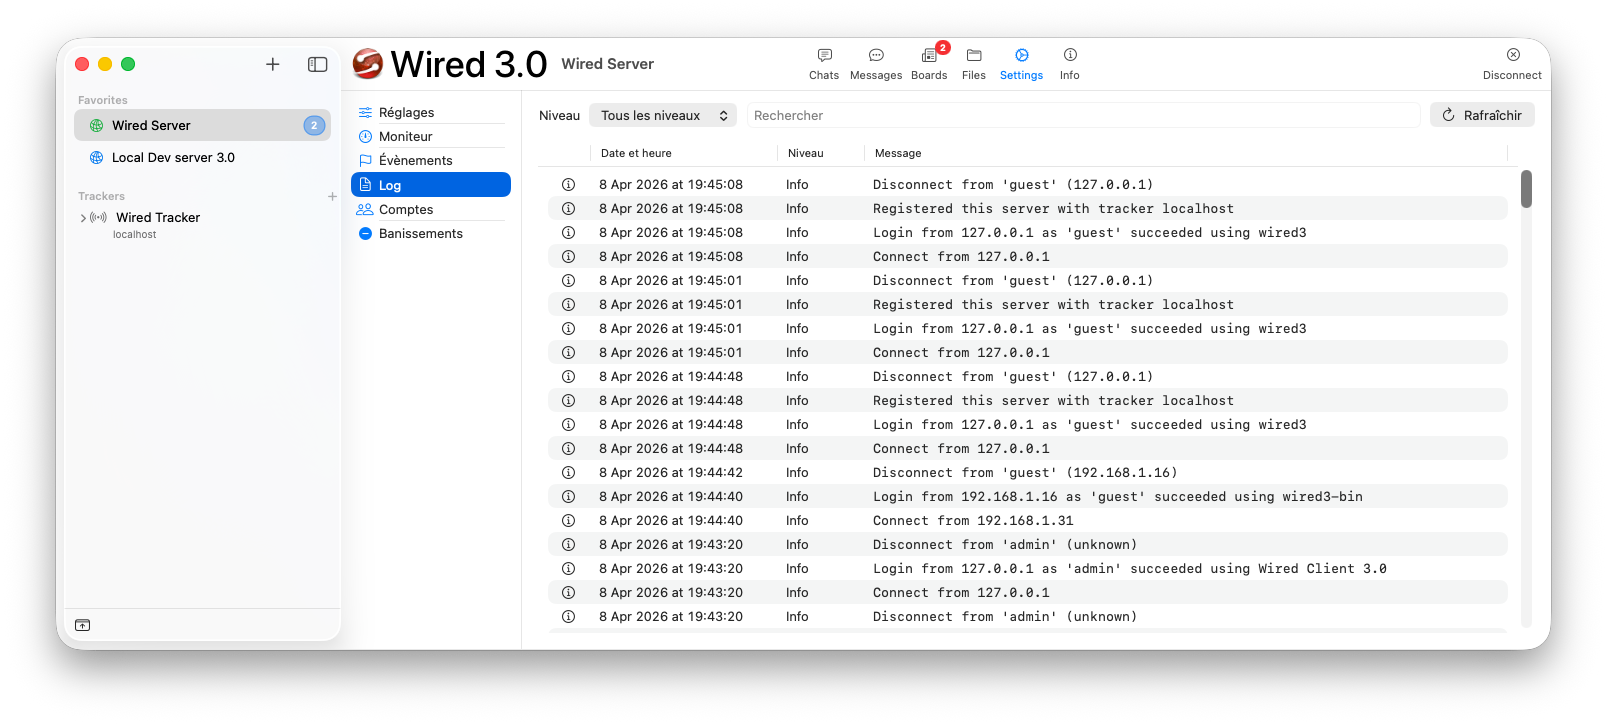The image size is (1607, 724).
Task: Open the Réglages settings section
Action: (x=431, y=113)
